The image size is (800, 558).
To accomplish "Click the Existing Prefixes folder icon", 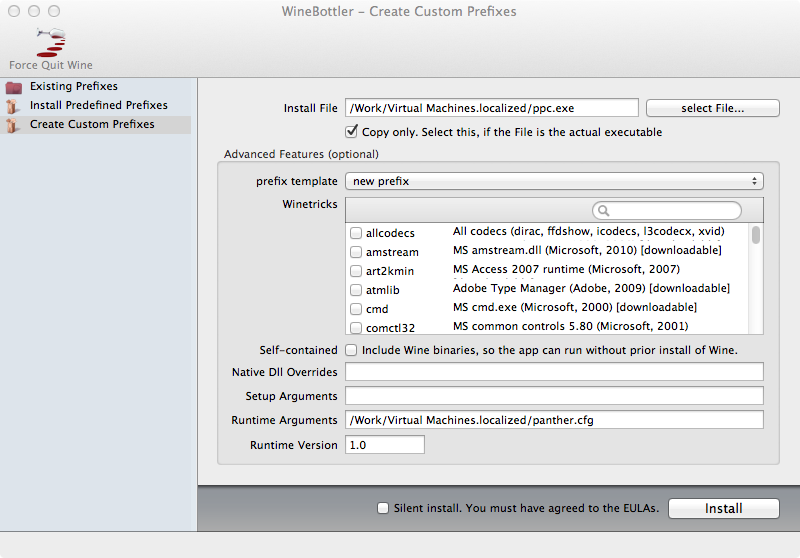I will point(14,88).
